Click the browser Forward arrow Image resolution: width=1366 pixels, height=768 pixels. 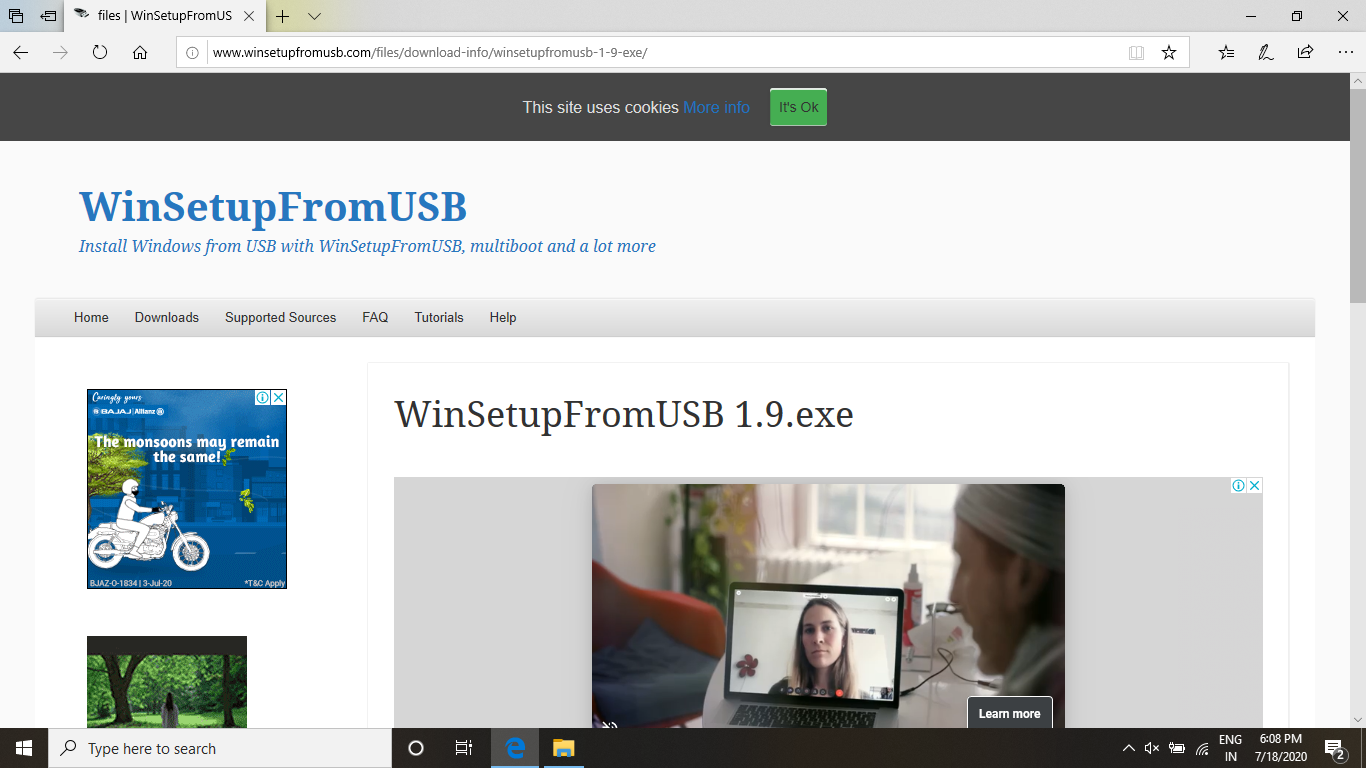click(60, 52)
